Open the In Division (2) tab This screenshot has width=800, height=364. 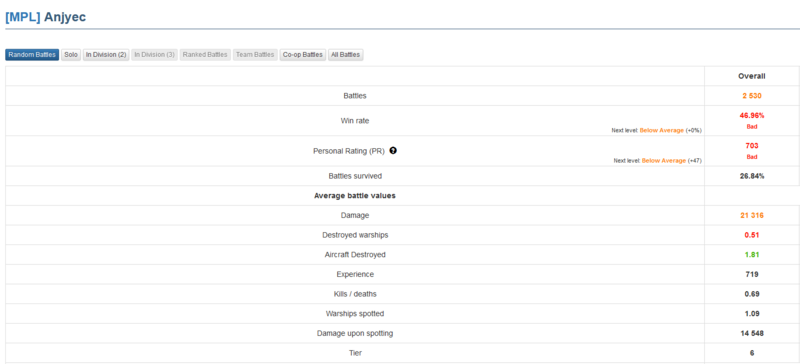click(106, 55)
